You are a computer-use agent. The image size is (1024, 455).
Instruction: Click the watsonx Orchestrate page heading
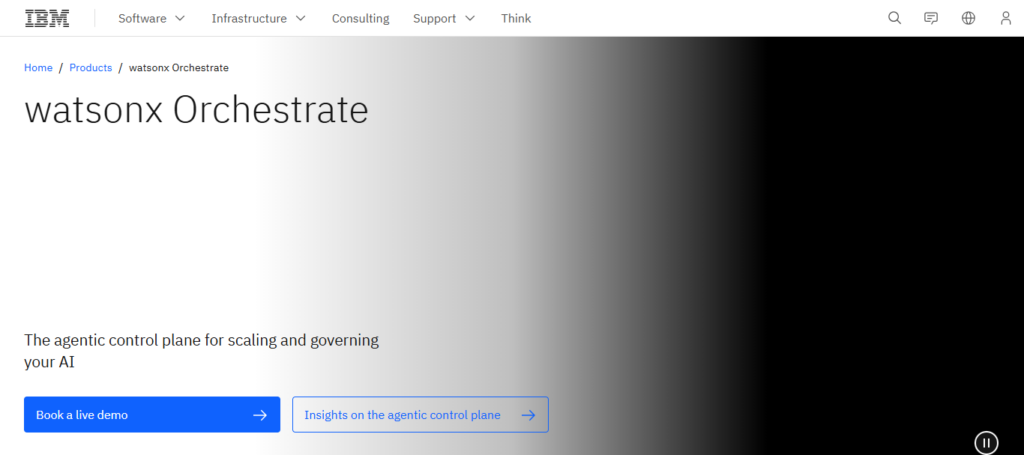coord(197,110)
